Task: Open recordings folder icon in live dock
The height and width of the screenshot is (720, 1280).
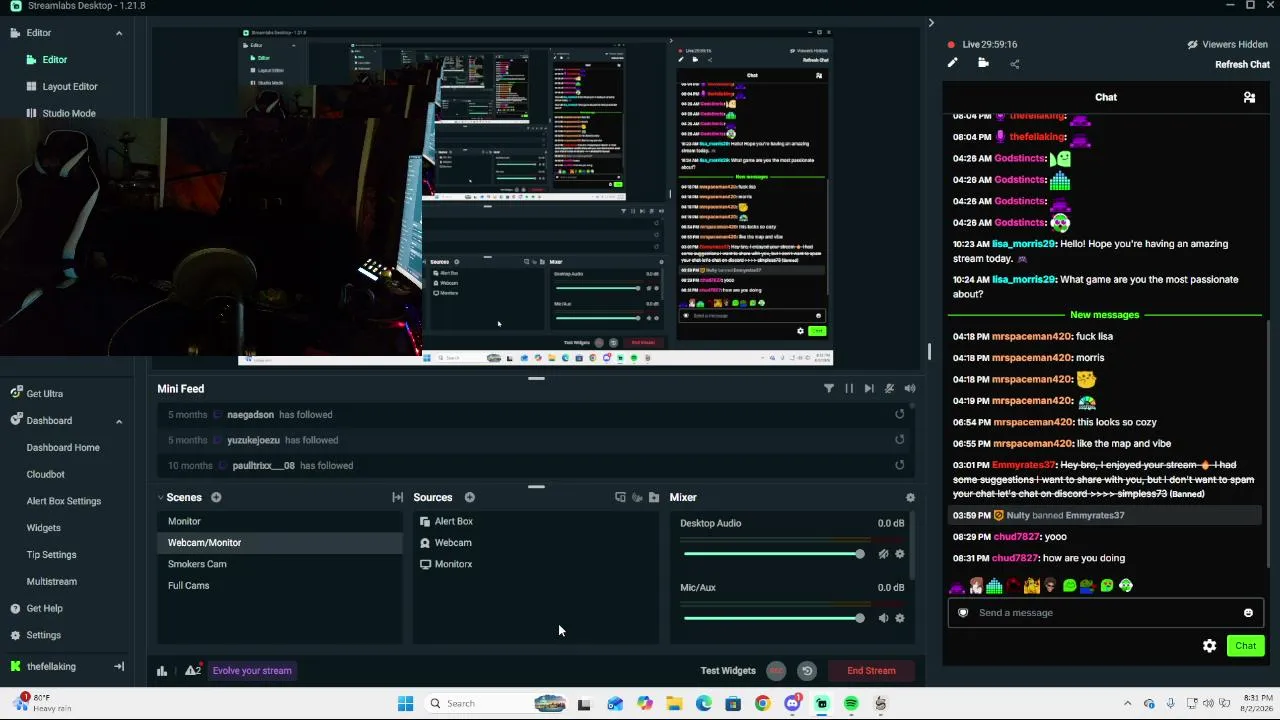Action: [x=983, y=63]
